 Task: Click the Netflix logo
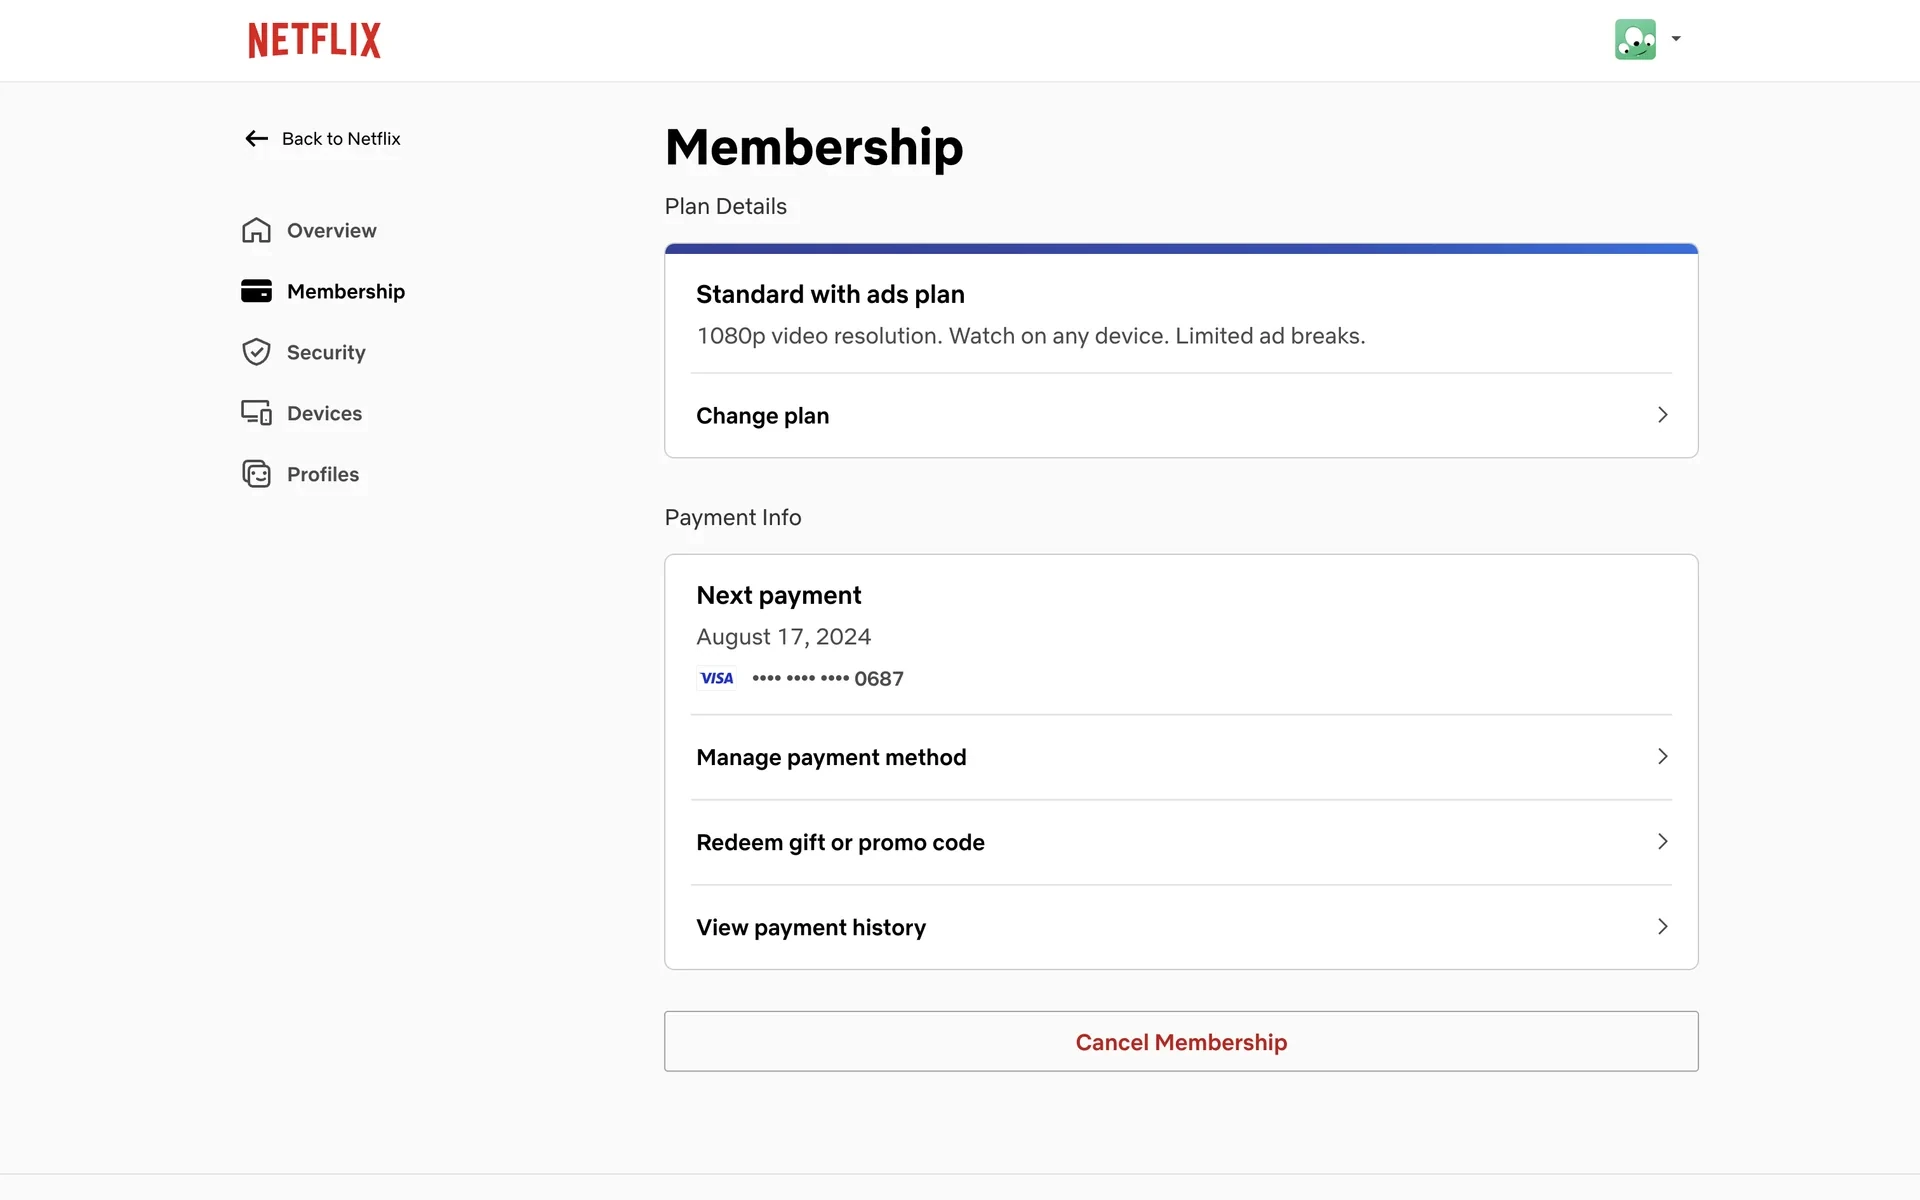tap(314, 40)
